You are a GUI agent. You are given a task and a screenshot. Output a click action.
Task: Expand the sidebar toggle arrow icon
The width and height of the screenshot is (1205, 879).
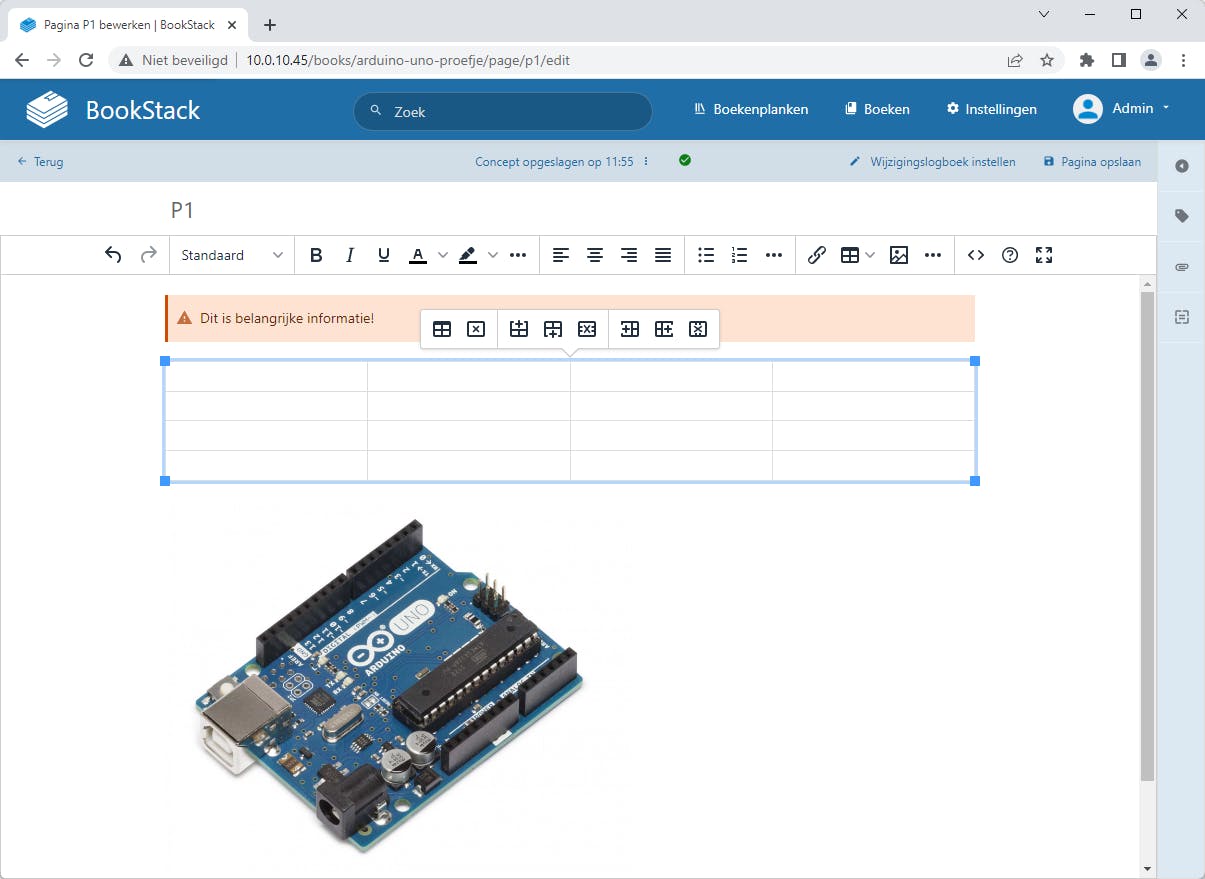(1182, 166)
